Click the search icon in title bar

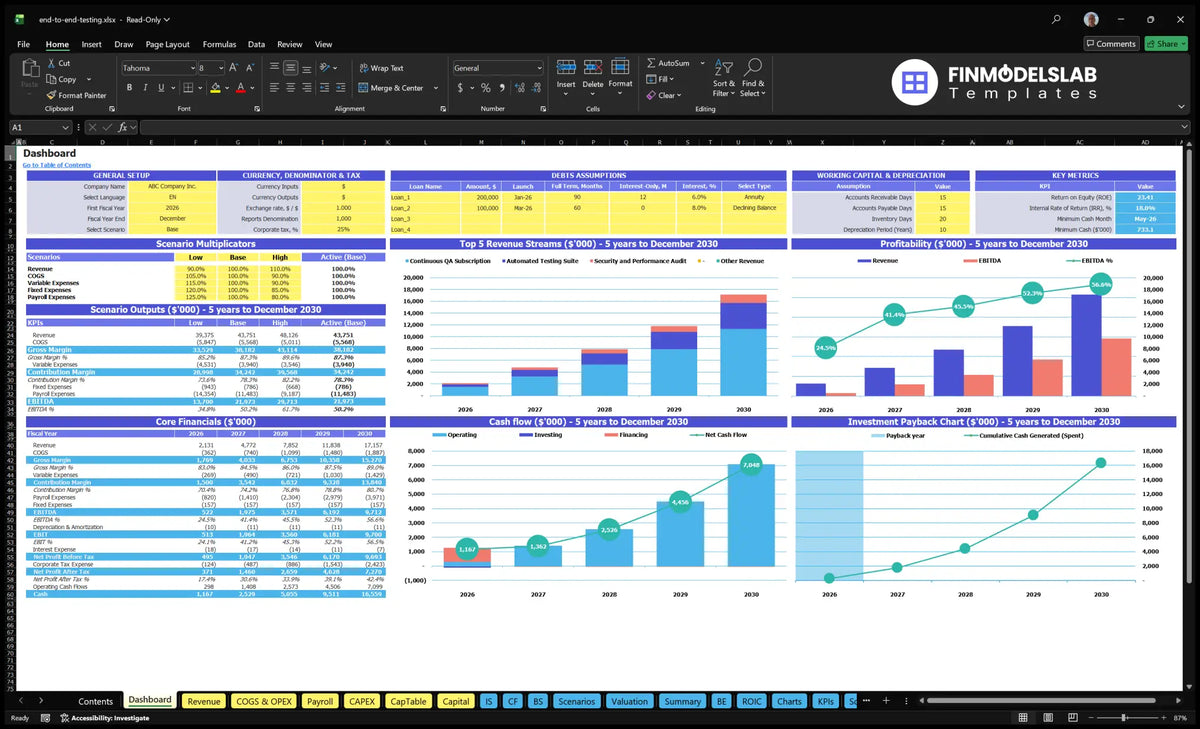point(1057,19)
